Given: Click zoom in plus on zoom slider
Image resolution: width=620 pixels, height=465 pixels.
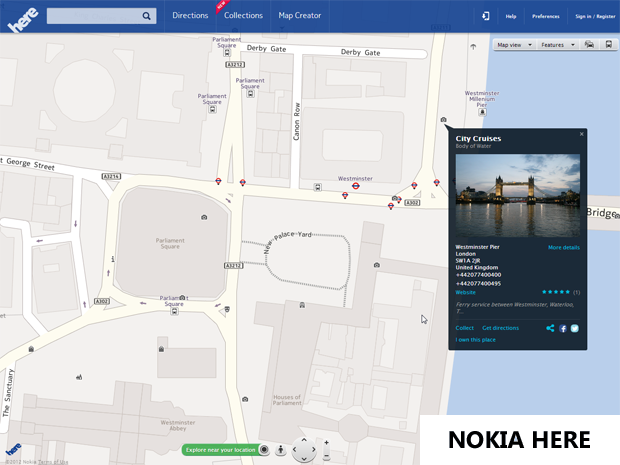Looking at the screenshot, I should [x=326, y=441].
